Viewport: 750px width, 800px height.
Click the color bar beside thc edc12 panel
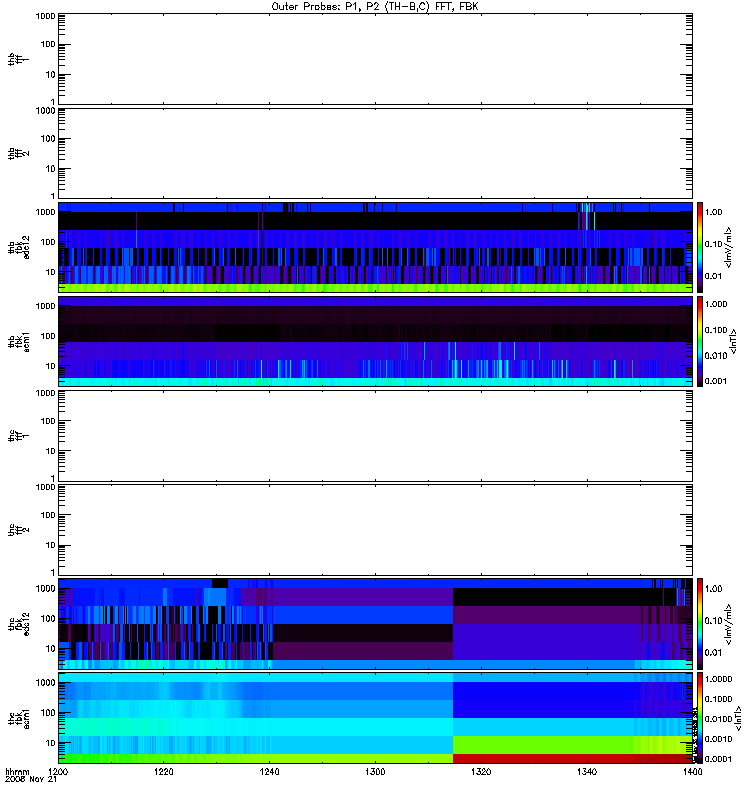coord(702,623)
